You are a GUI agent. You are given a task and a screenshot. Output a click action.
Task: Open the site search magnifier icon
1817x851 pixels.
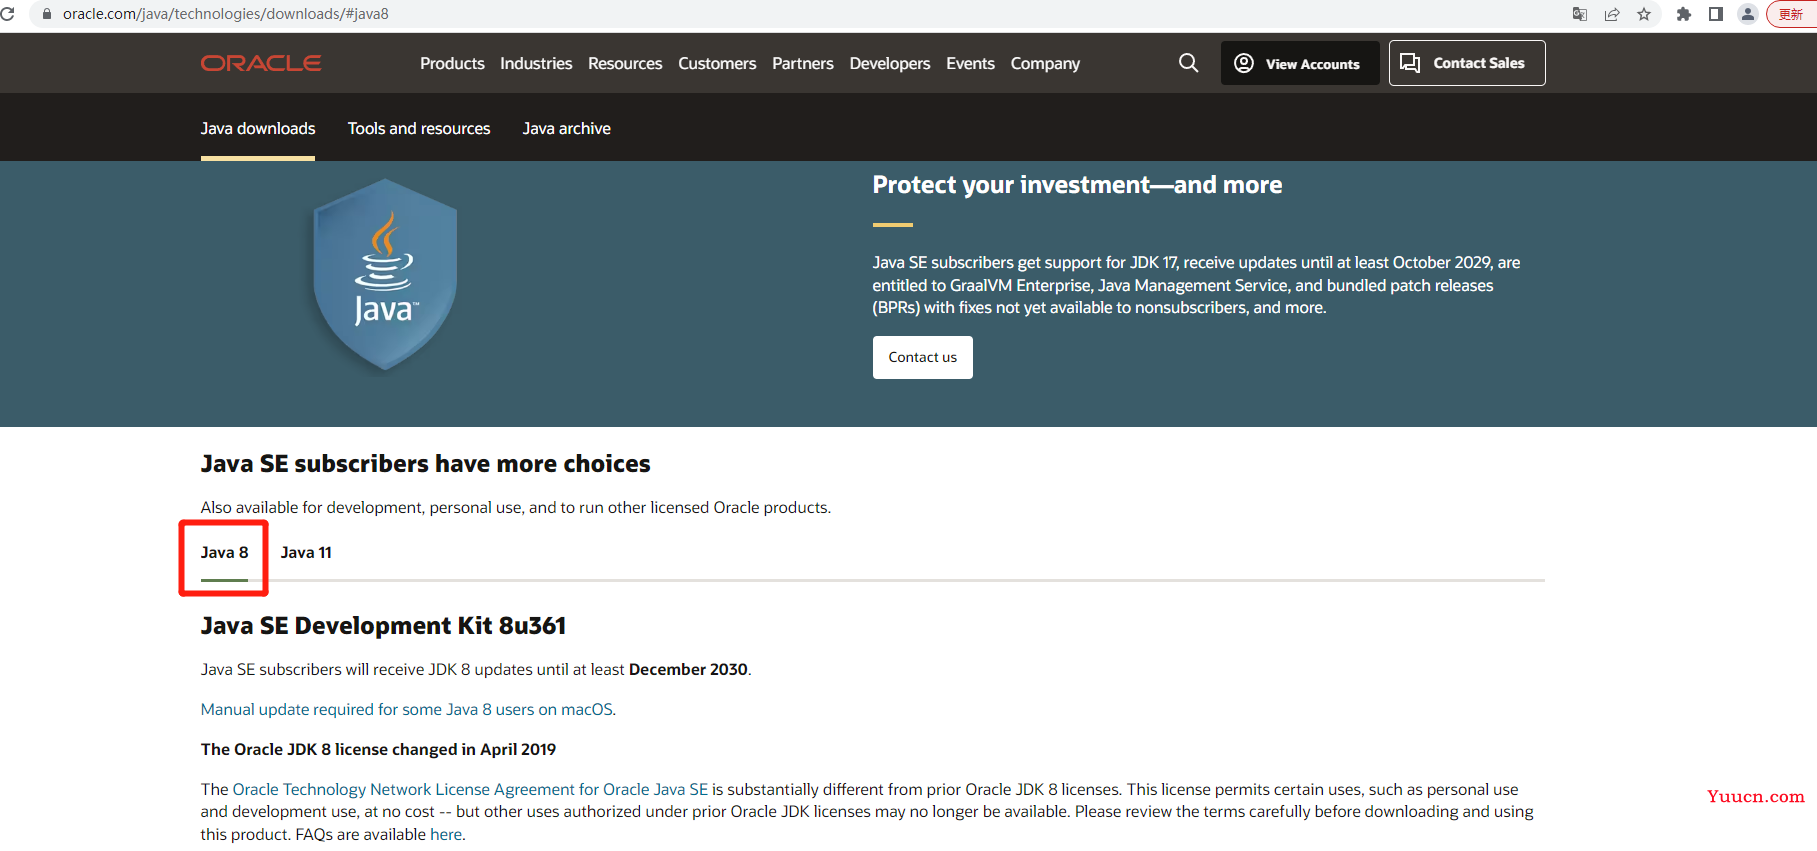tap(1188, 63)
